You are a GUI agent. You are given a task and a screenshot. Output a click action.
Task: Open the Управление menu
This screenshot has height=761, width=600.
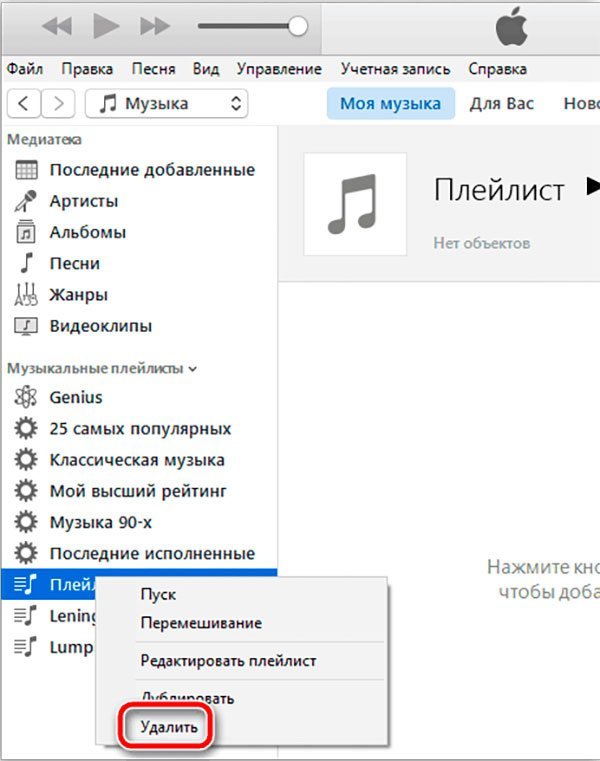pos(279,69)
